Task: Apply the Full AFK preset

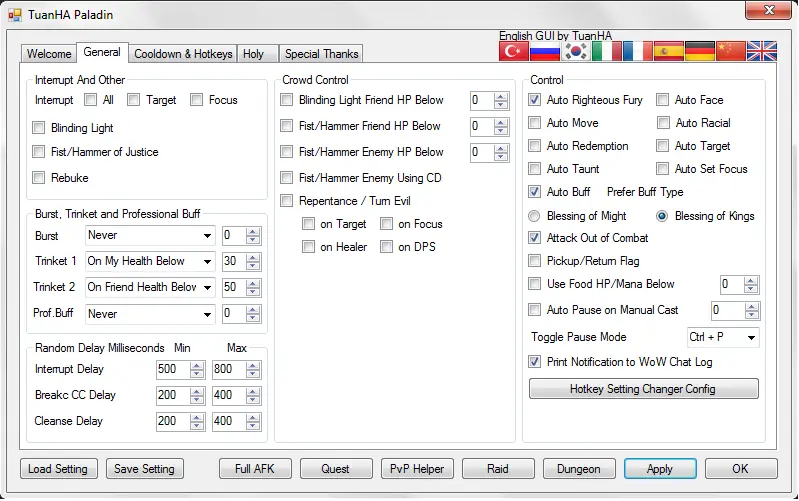Action: coord(255,469)
